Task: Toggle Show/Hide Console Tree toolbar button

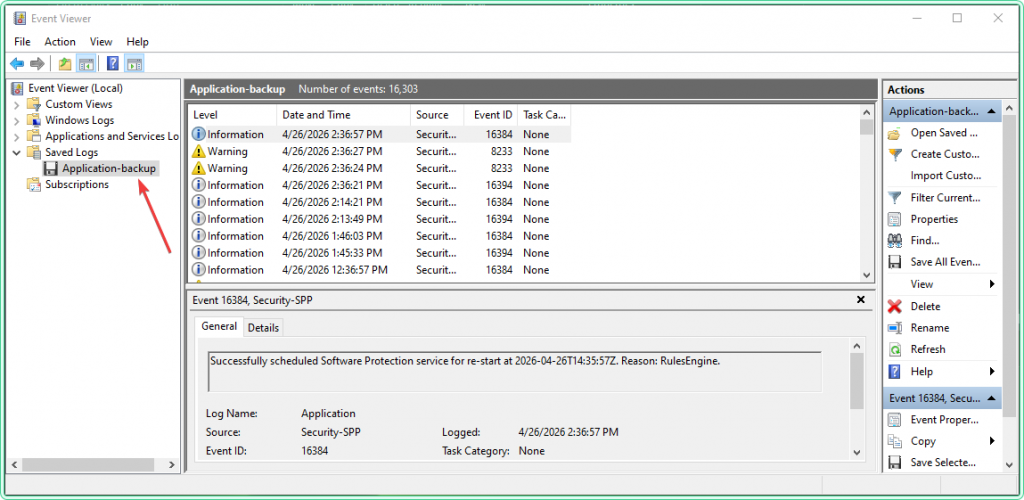Action: (x=87, y=64)
